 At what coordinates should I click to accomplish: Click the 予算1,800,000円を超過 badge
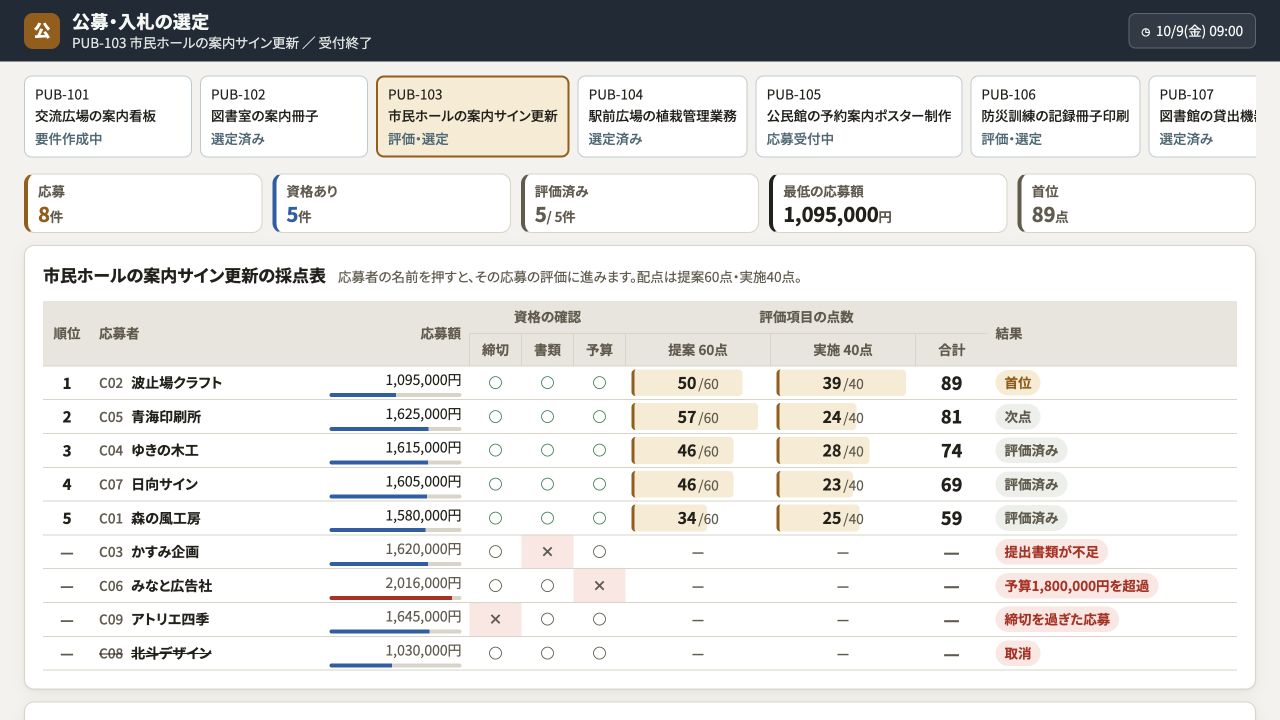[x=1077, y=586]
